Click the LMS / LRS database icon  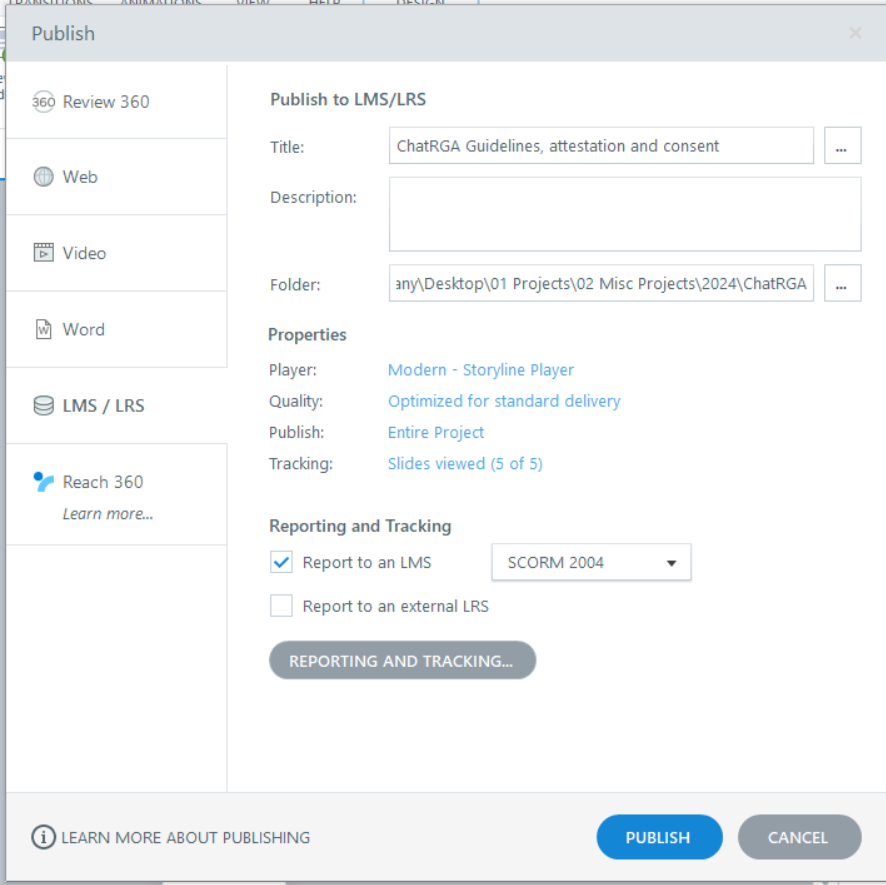pos(43,406)
